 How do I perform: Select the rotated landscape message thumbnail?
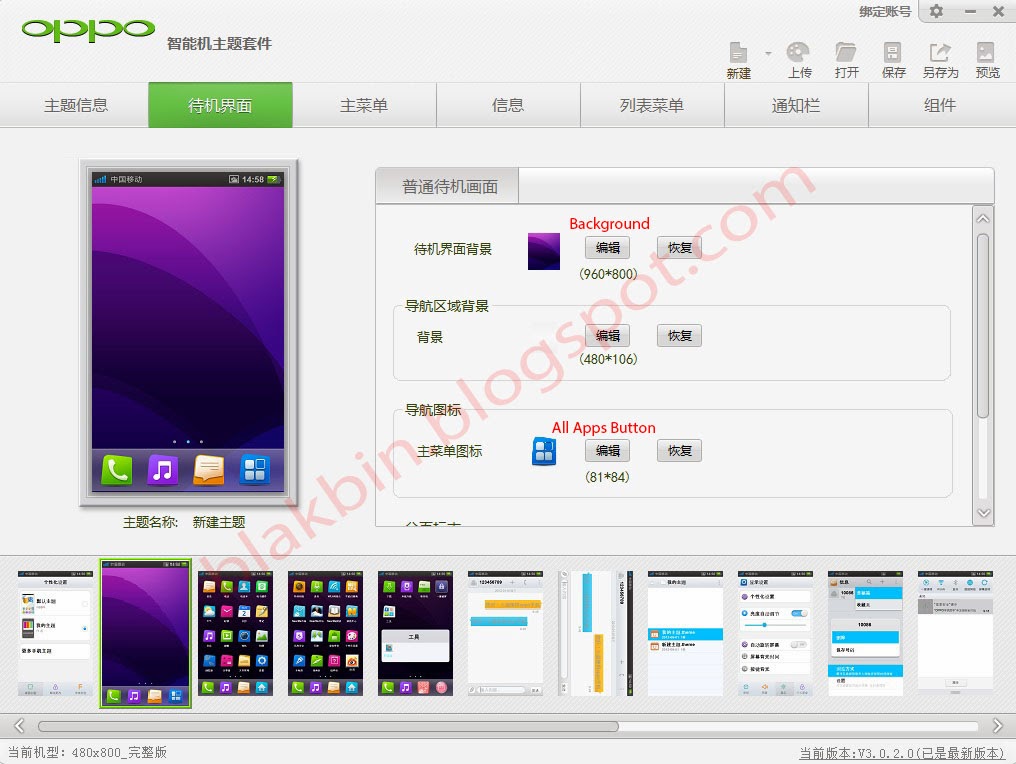[595, 633]
